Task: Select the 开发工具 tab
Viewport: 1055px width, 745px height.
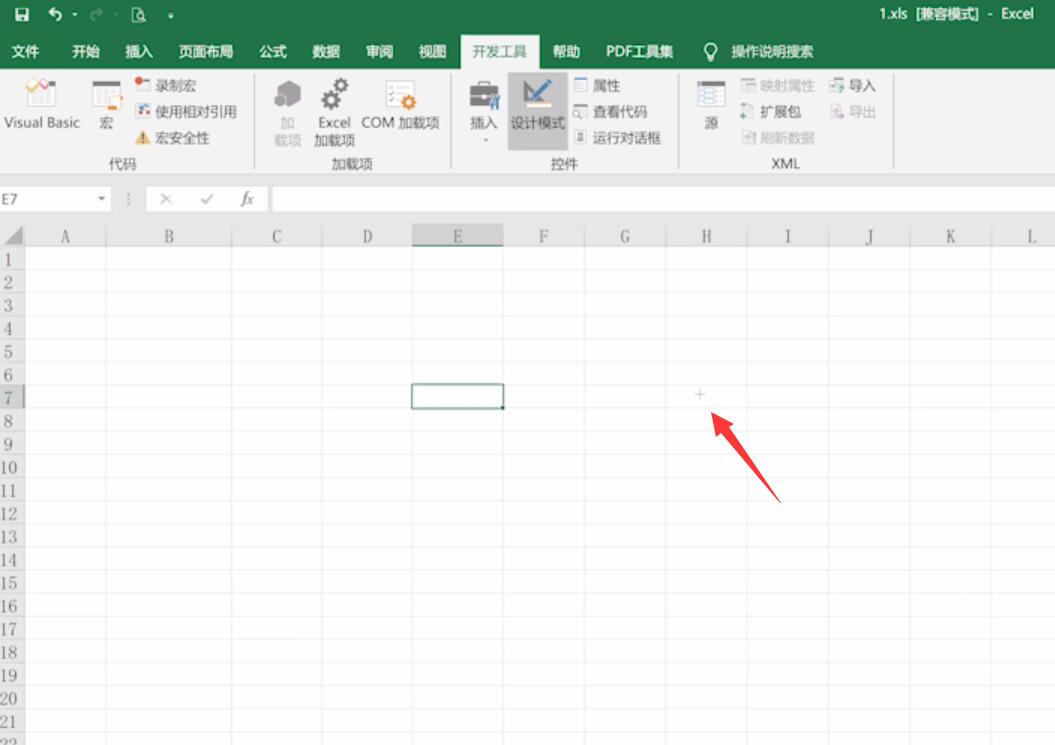Action: point(499,51)
